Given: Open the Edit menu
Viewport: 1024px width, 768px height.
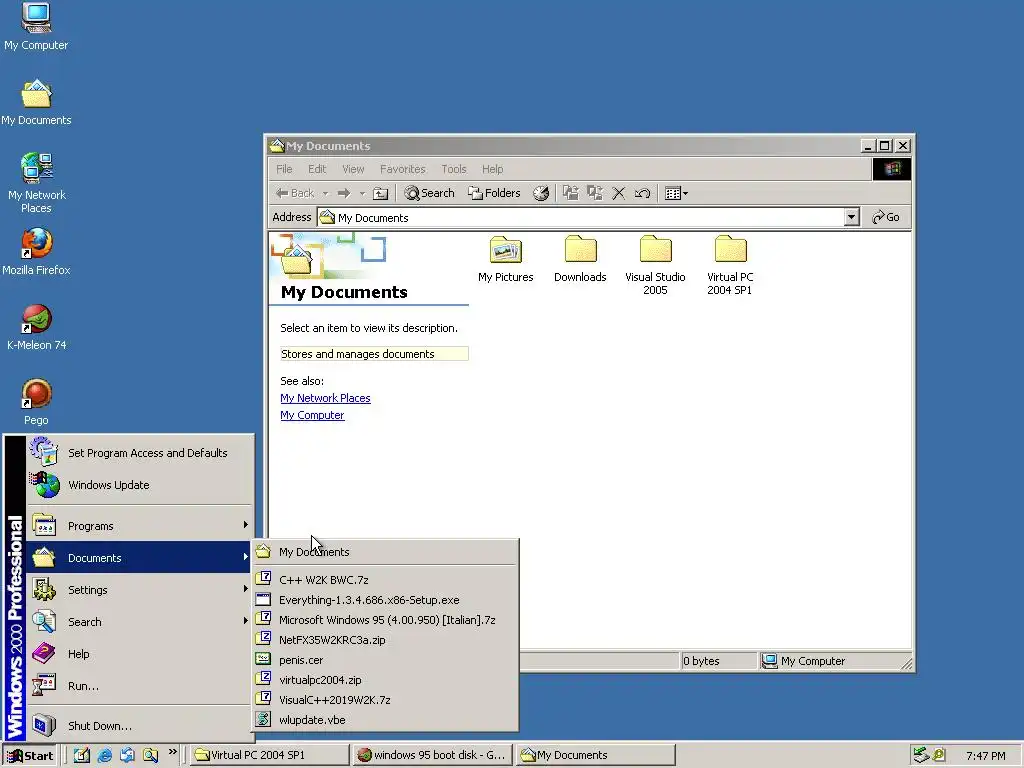Looking at the screenshot, I should (317, 169).
